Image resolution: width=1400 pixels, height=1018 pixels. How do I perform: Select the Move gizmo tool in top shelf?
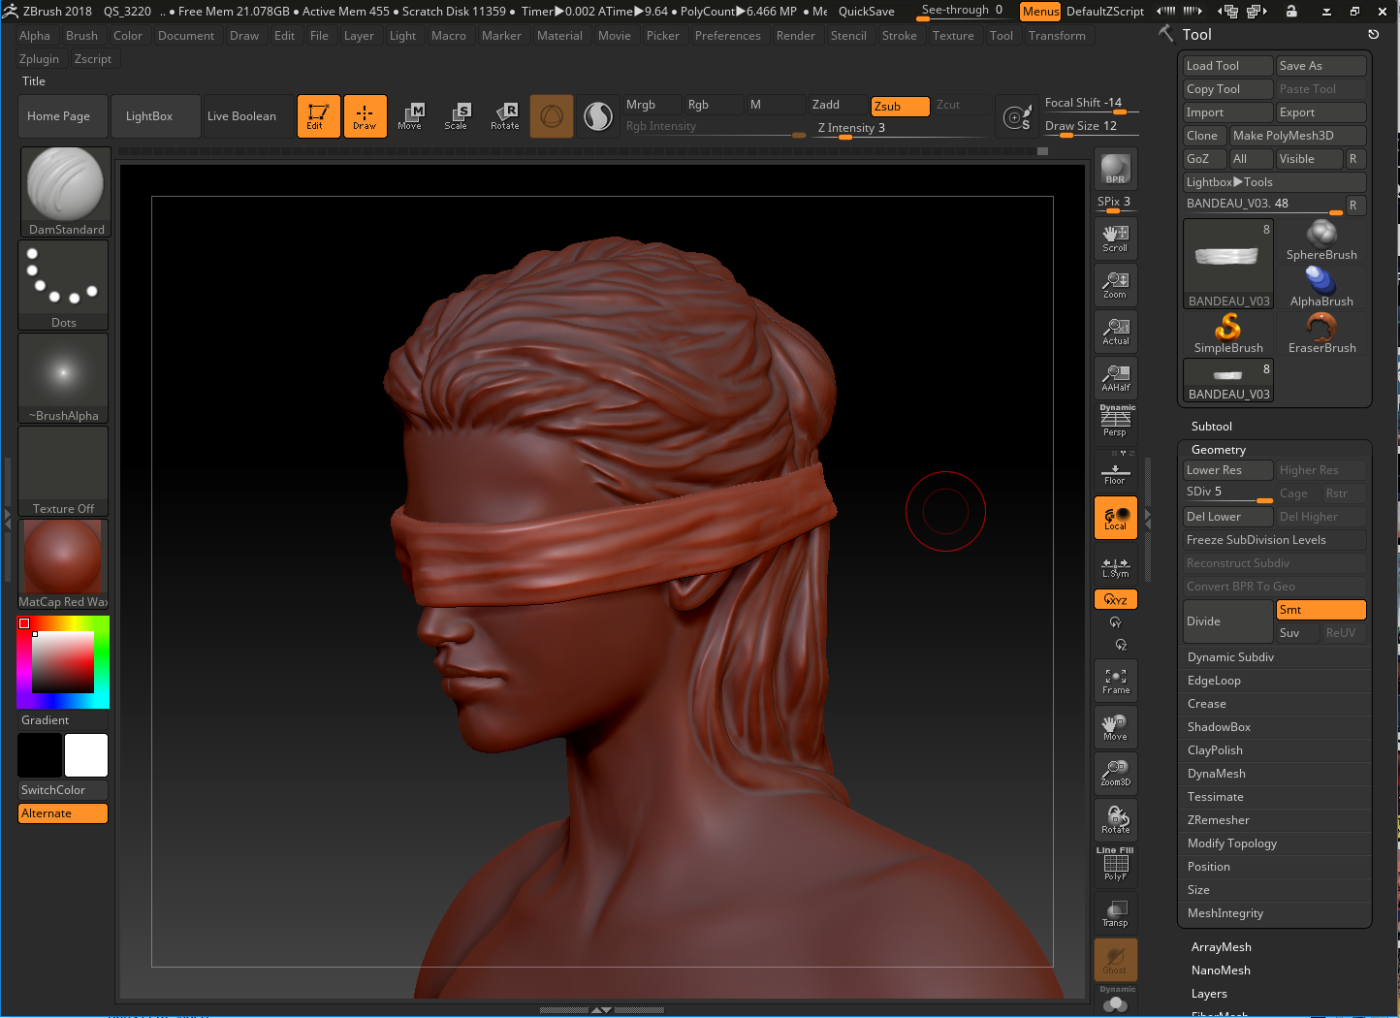tap(410, 116)
